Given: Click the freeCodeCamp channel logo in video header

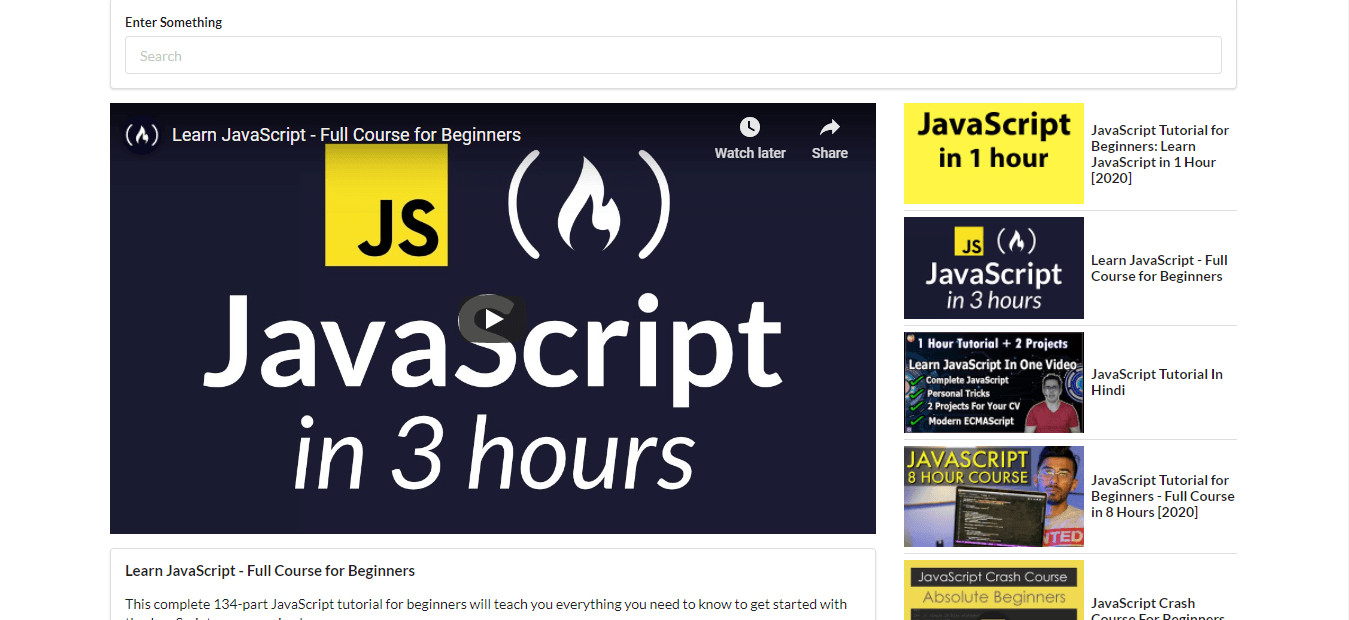Looking at the screenshot, I should pos(142,135).
